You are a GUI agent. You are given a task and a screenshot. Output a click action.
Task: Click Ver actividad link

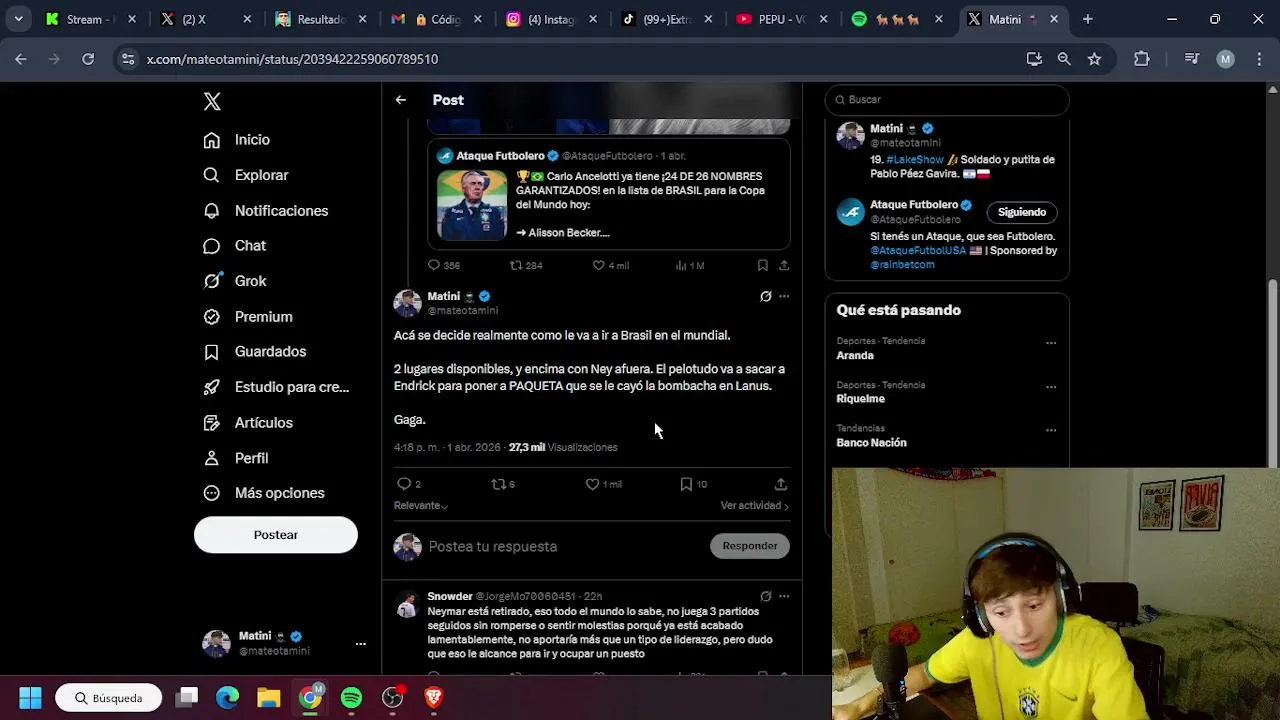click(x=755, y=506)
